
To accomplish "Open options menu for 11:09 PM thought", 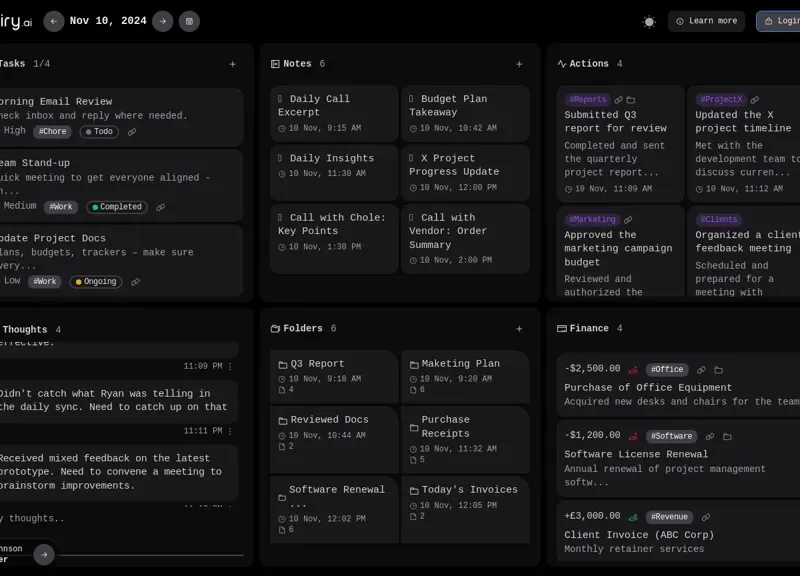I will (x=230, y=367).
